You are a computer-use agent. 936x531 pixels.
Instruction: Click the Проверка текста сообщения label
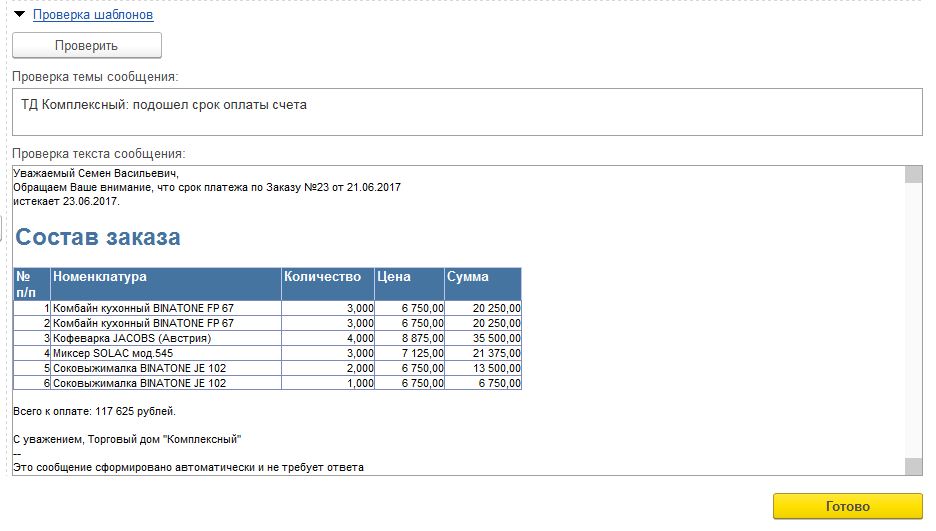(x=98, y=154)
